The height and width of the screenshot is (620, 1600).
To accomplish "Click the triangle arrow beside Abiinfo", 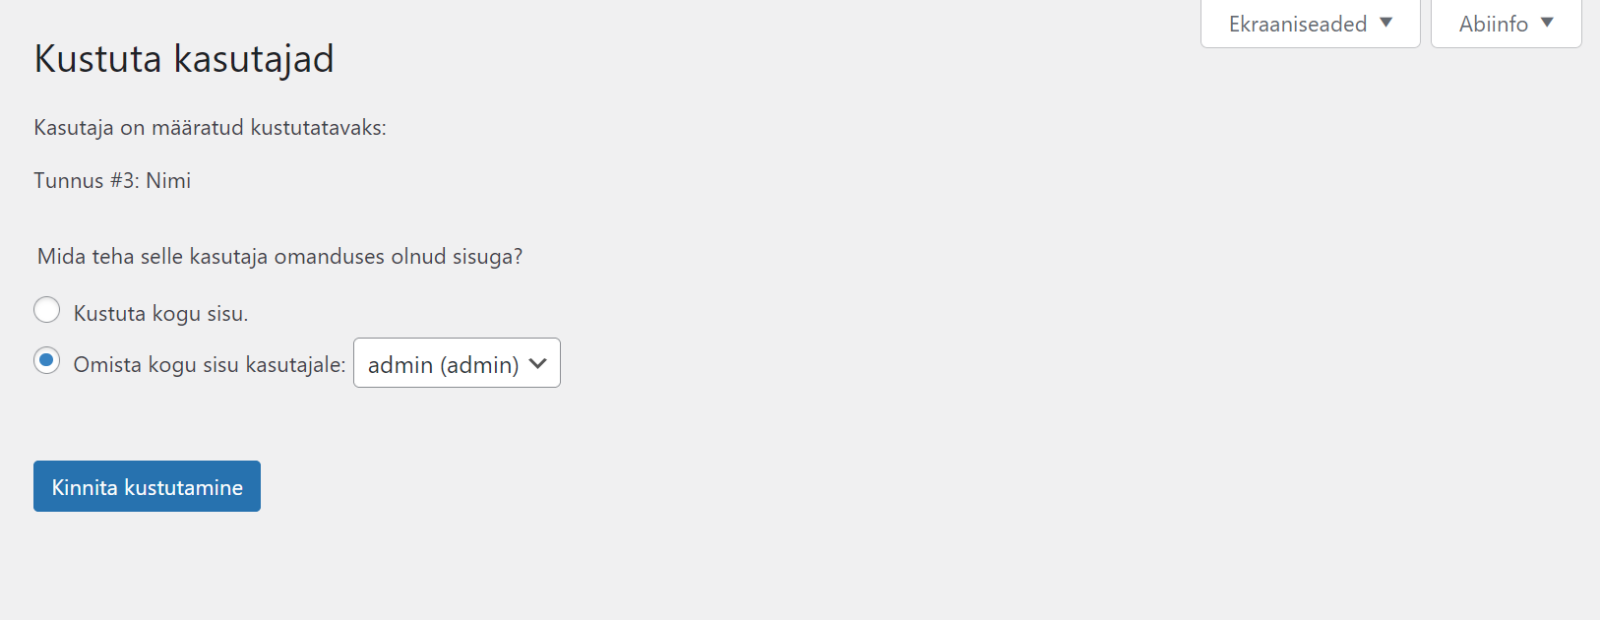I will click(1547, 22).
